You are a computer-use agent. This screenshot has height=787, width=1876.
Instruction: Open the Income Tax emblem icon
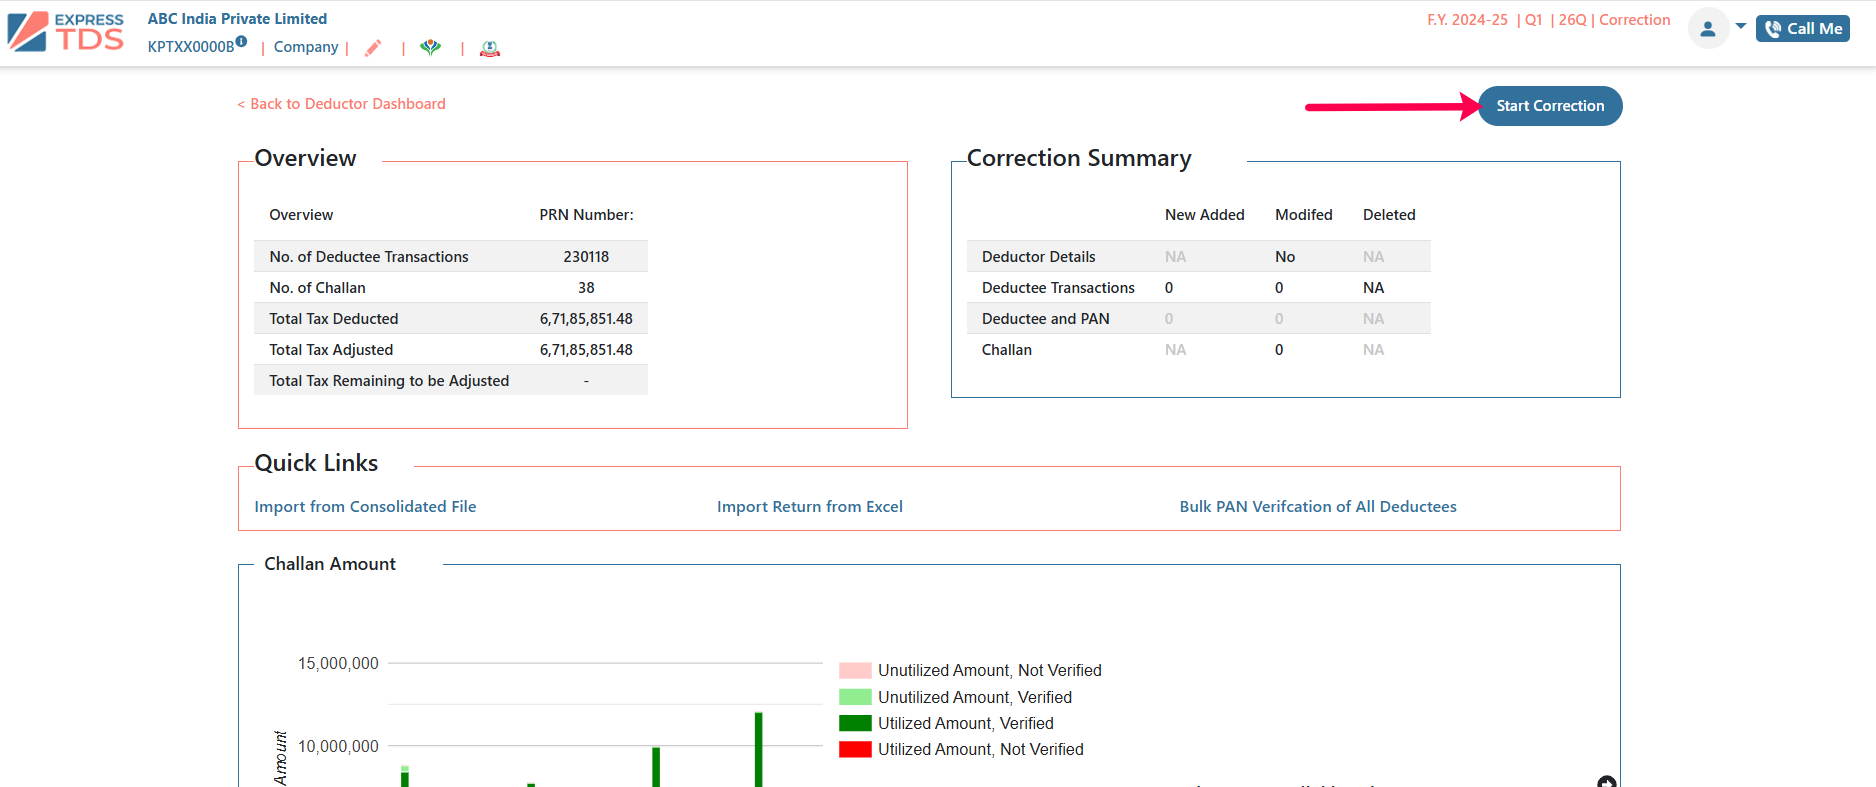[490, 48]
